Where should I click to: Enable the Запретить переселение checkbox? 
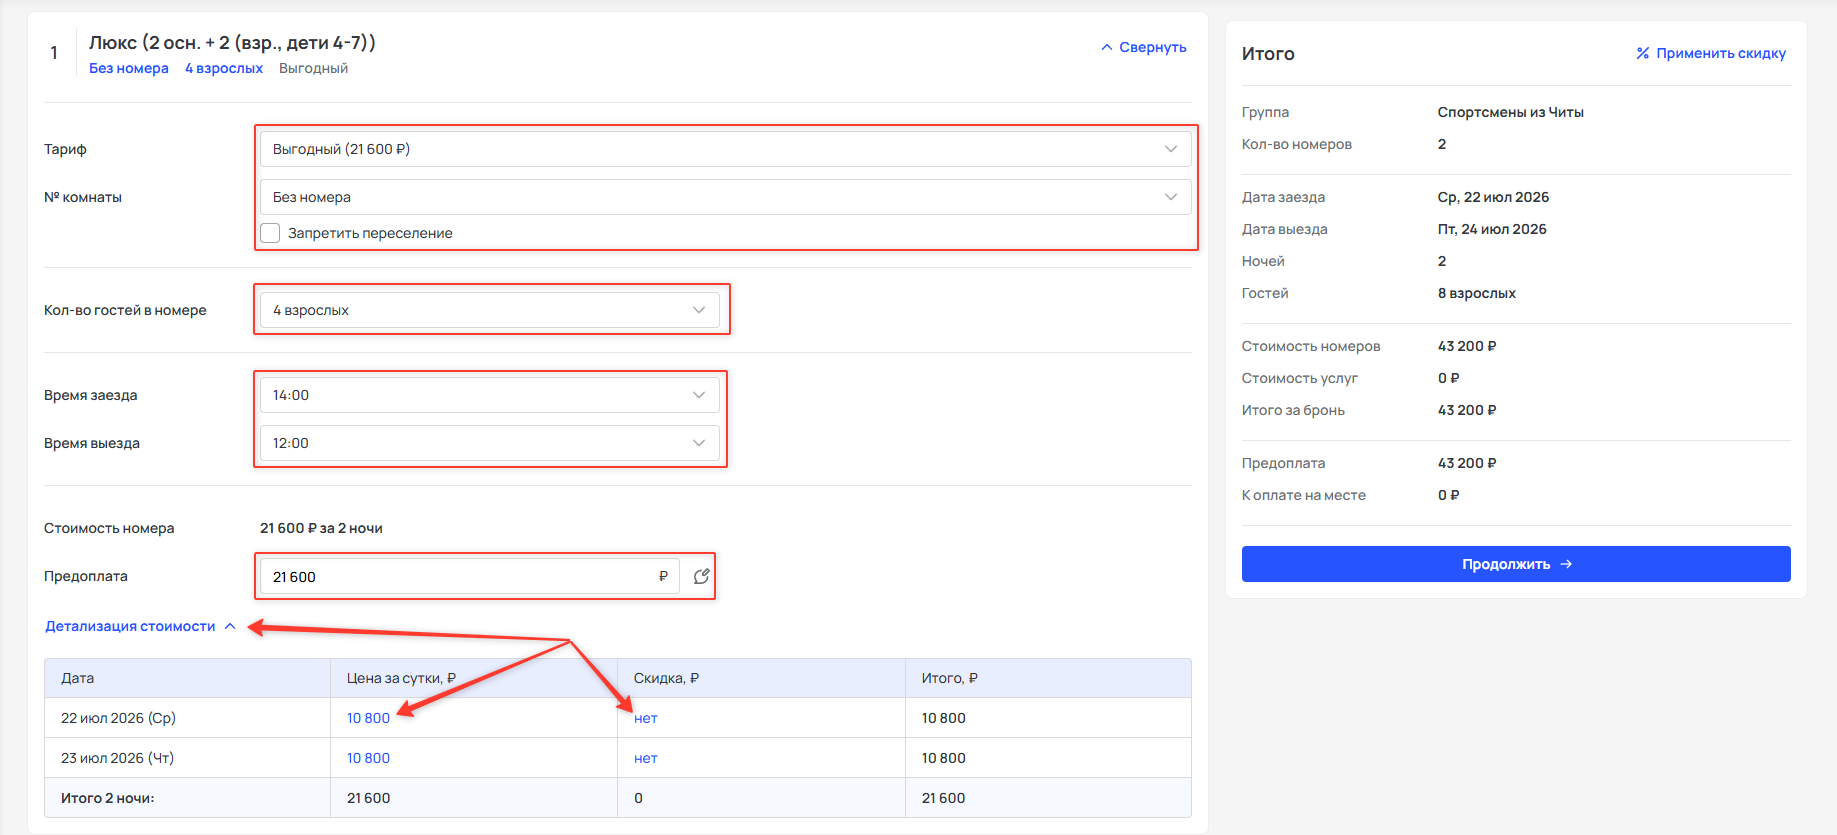(x=270, y=233)
